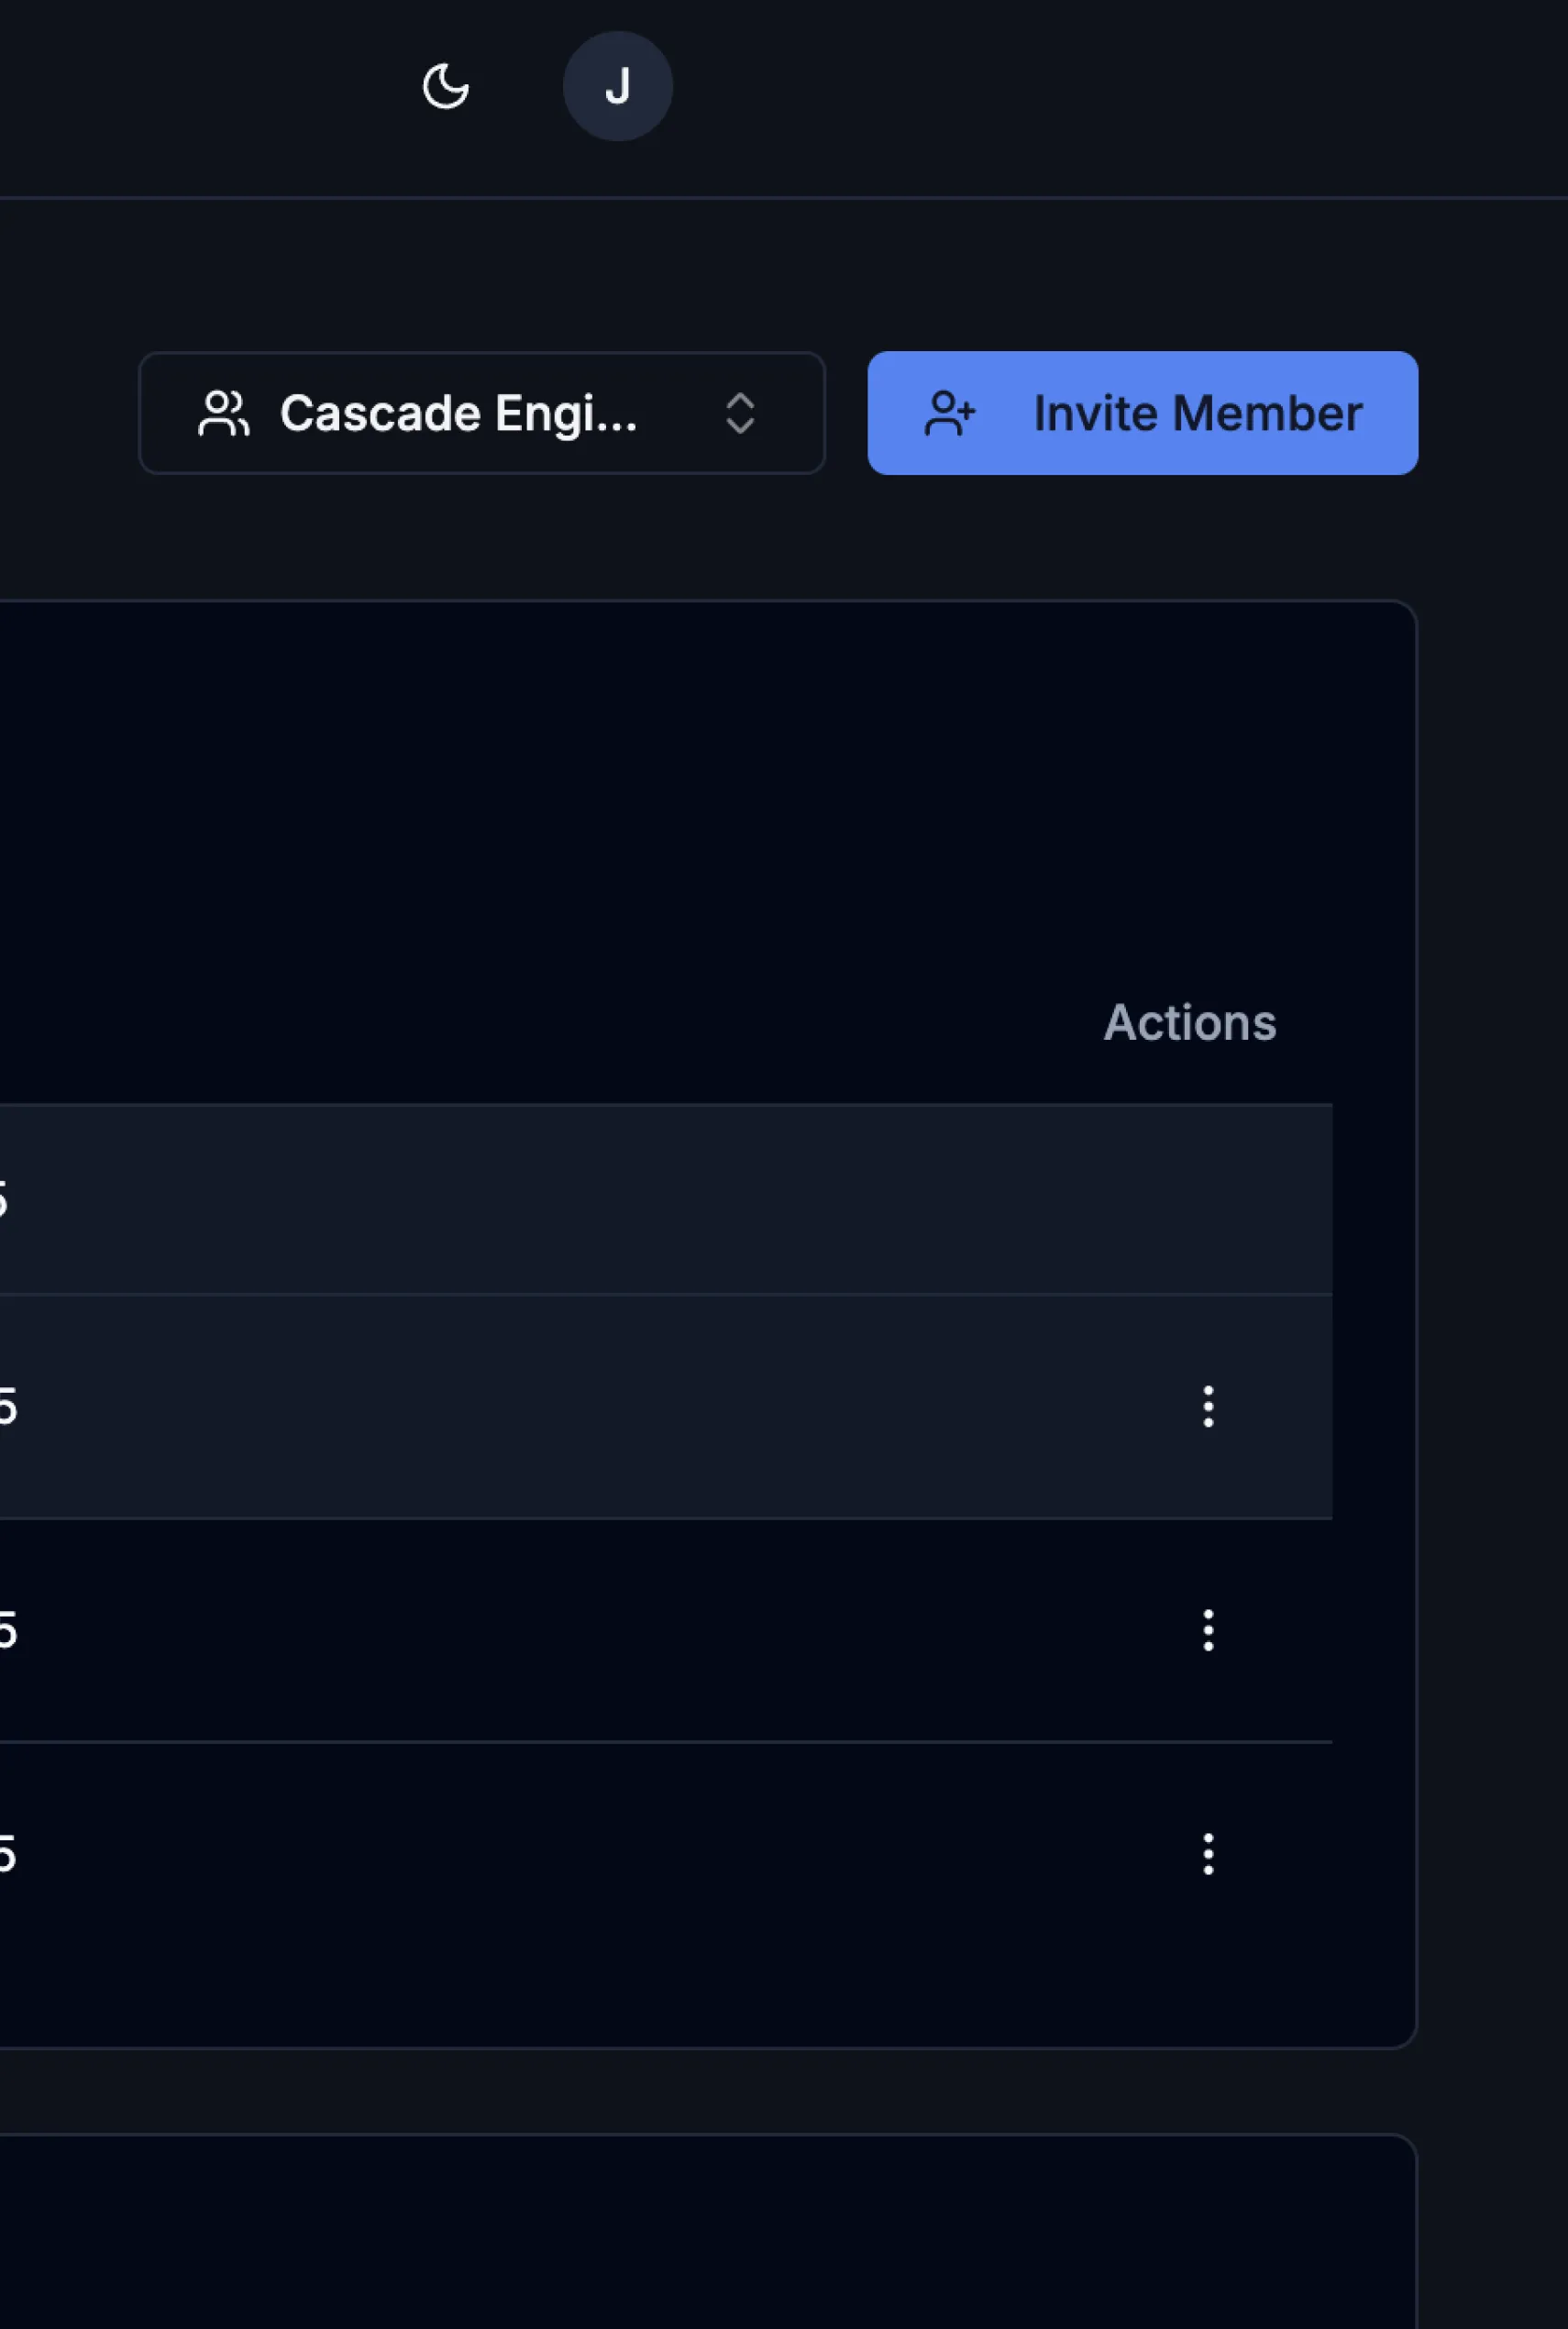Click the Invite Member button

1143,413
